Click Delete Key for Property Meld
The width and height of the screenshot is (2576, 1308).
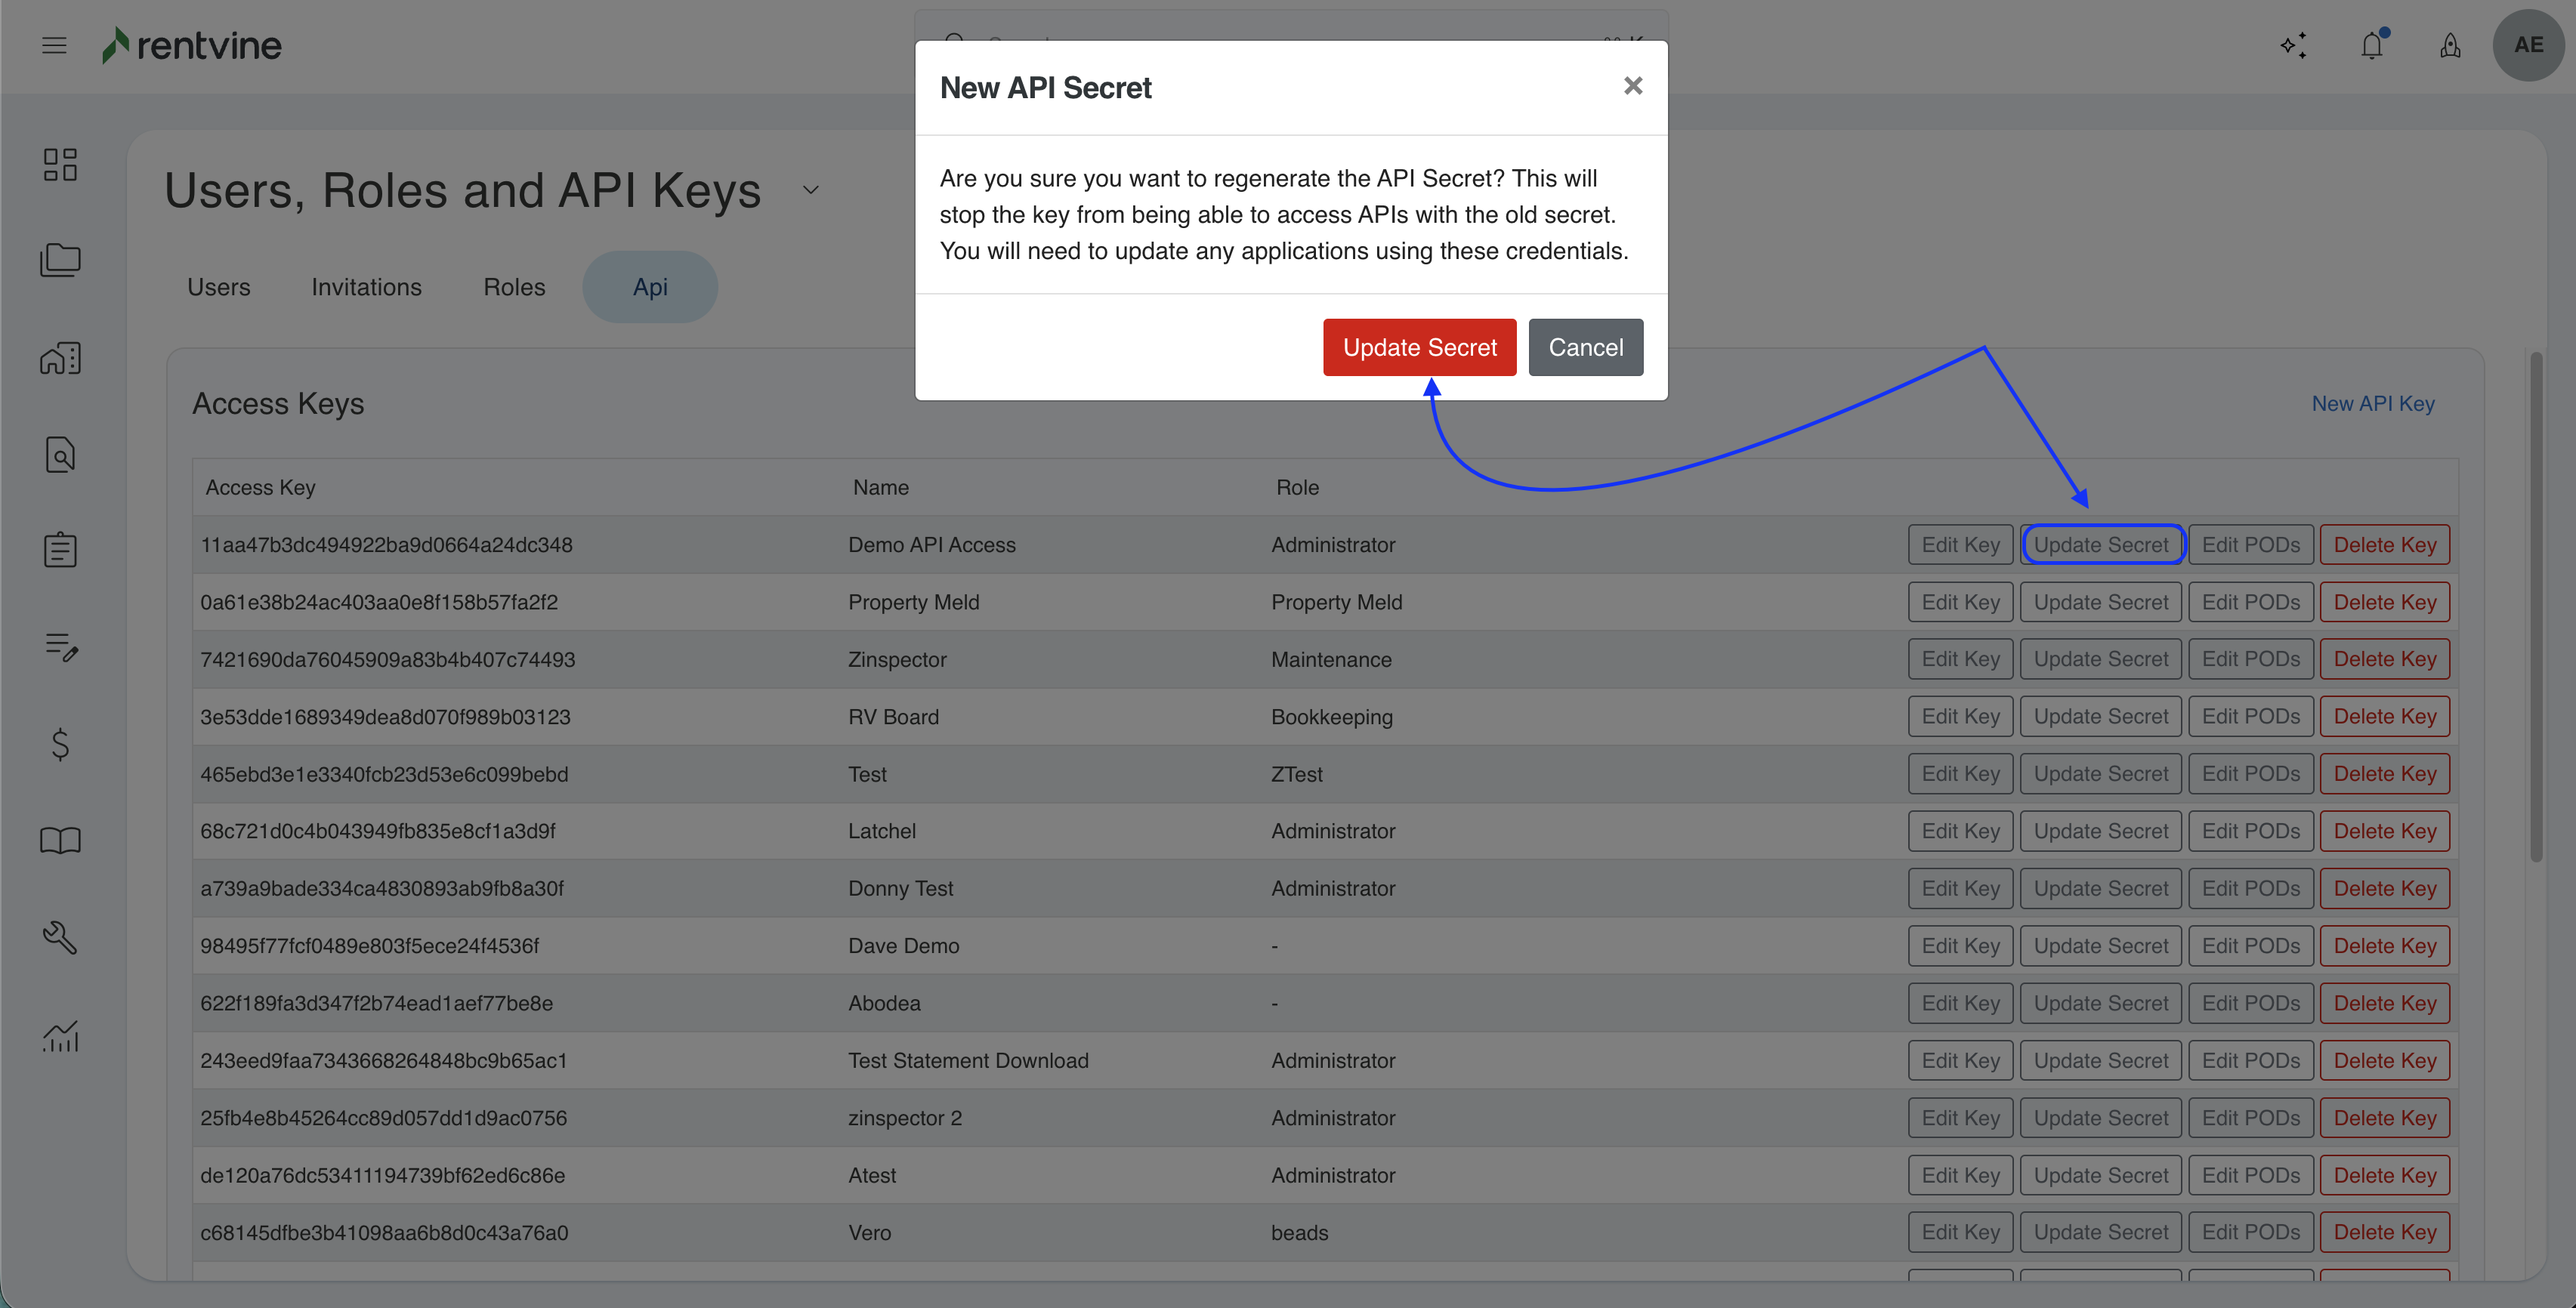2384,602
